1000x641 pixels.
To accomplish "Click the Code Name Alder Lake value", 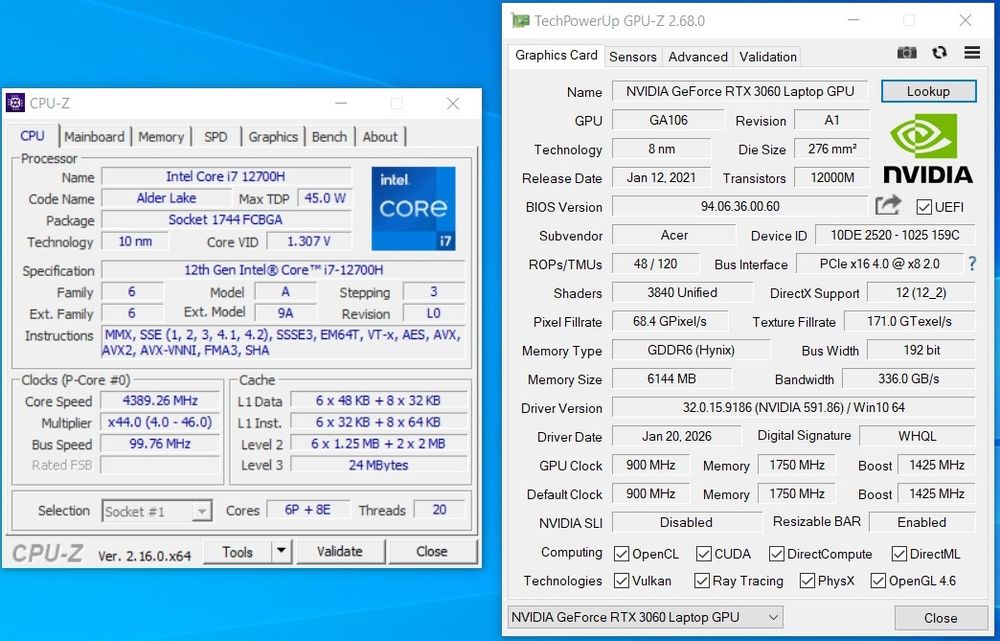I will pyautogui.click(x=166, y=198).
